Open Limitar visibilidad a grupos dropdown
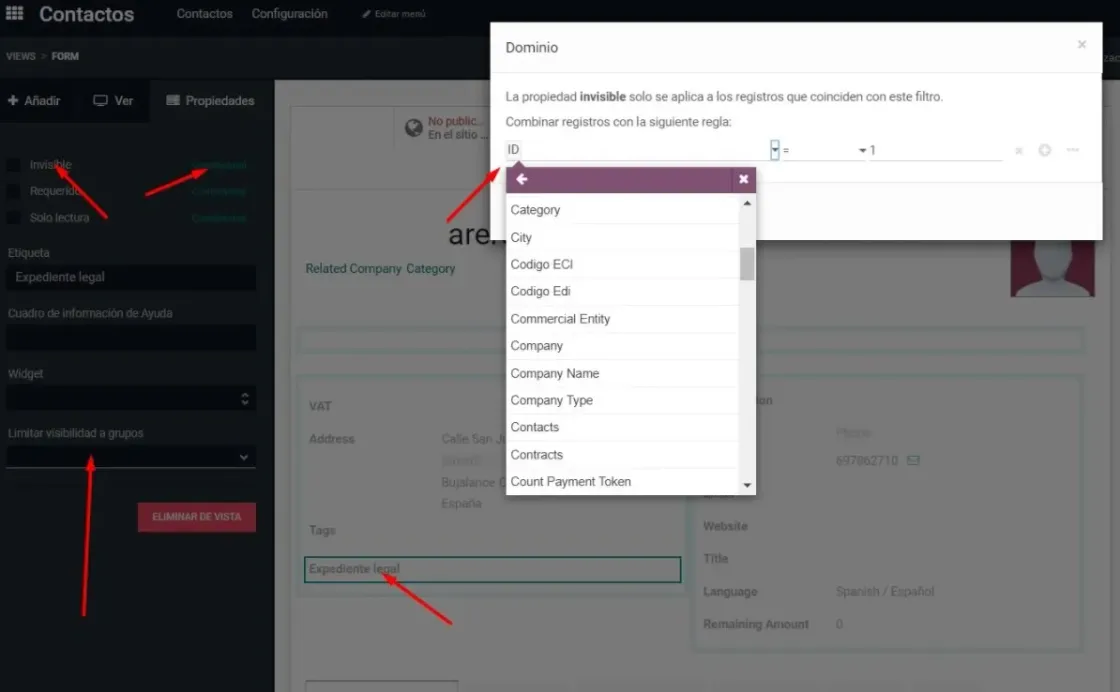The image size is (1120, 692). pos(131,457)
